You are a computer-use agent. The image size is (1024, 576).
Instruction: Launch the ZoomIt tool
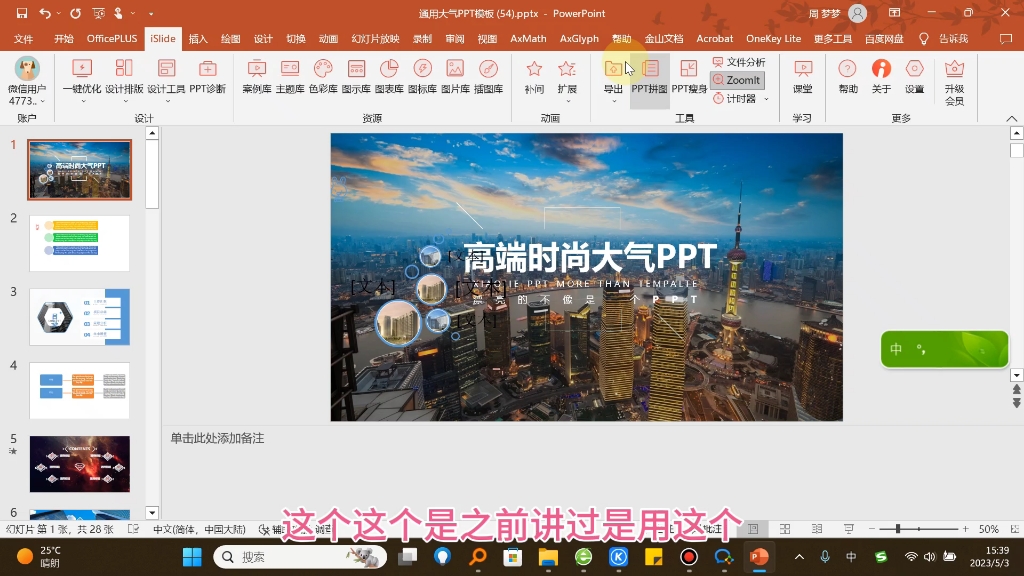739,80
